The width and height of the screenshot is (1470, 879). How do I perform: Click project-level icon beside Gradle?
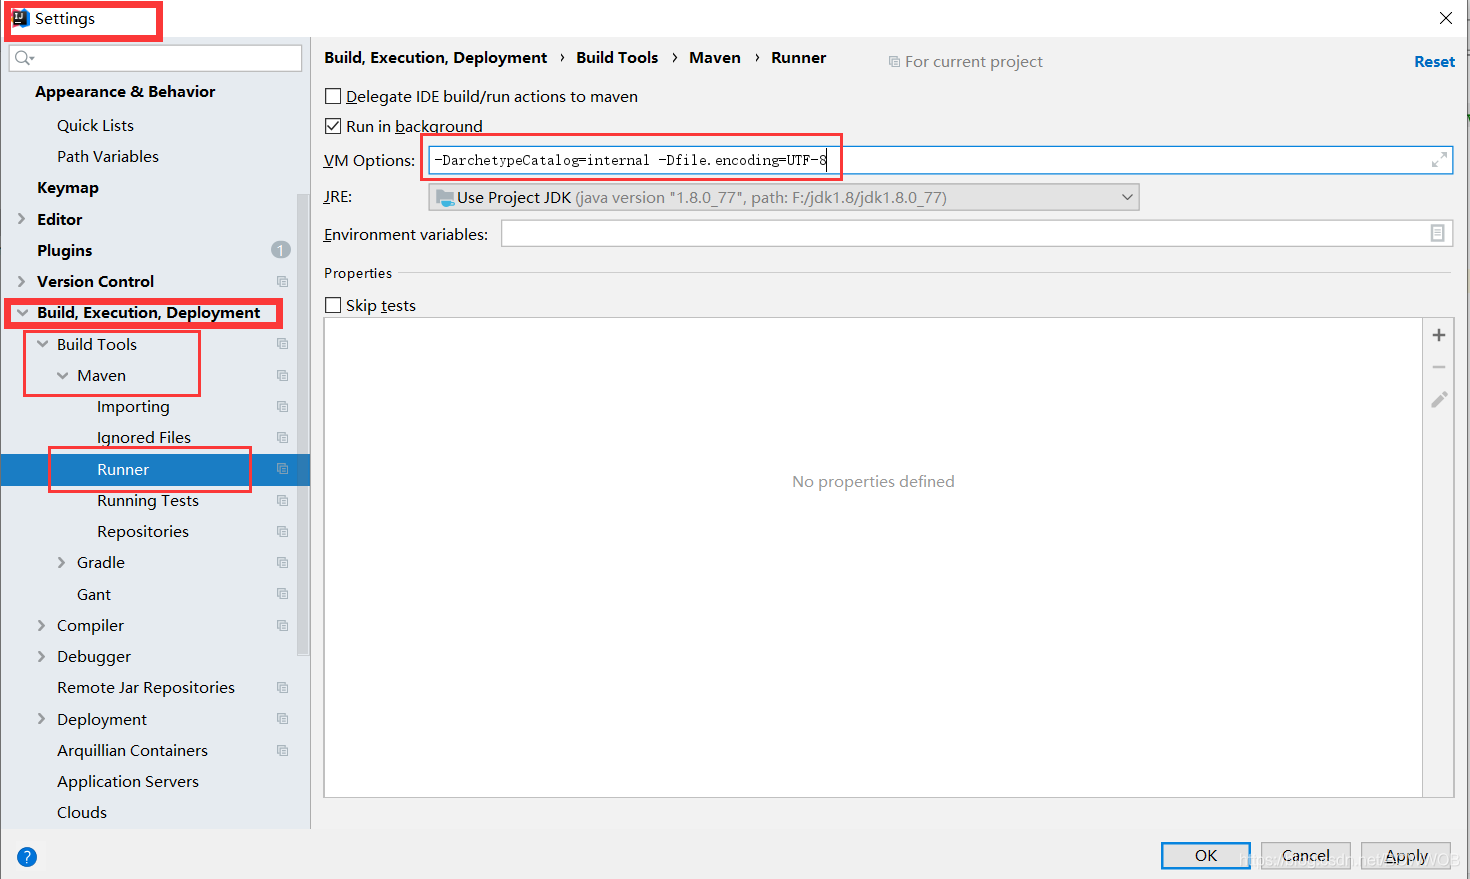click(282, 563)
